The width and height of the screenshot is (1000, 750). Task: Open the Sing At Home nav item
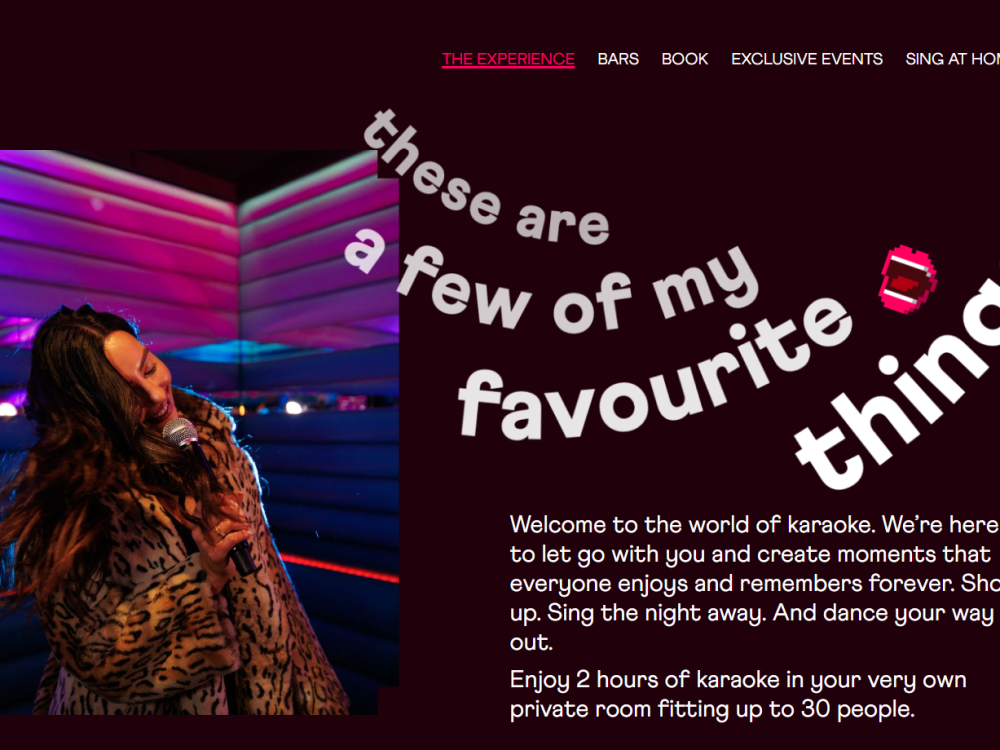tap(952, 59)
